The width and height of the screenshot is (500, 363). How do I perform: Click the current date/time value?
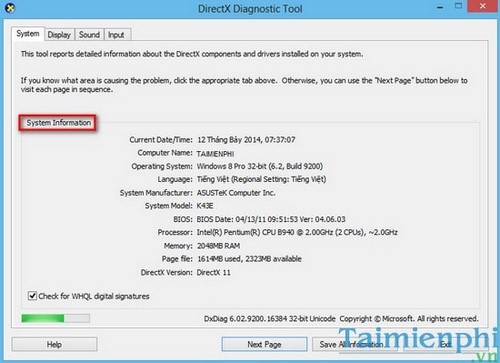point(246,140)
